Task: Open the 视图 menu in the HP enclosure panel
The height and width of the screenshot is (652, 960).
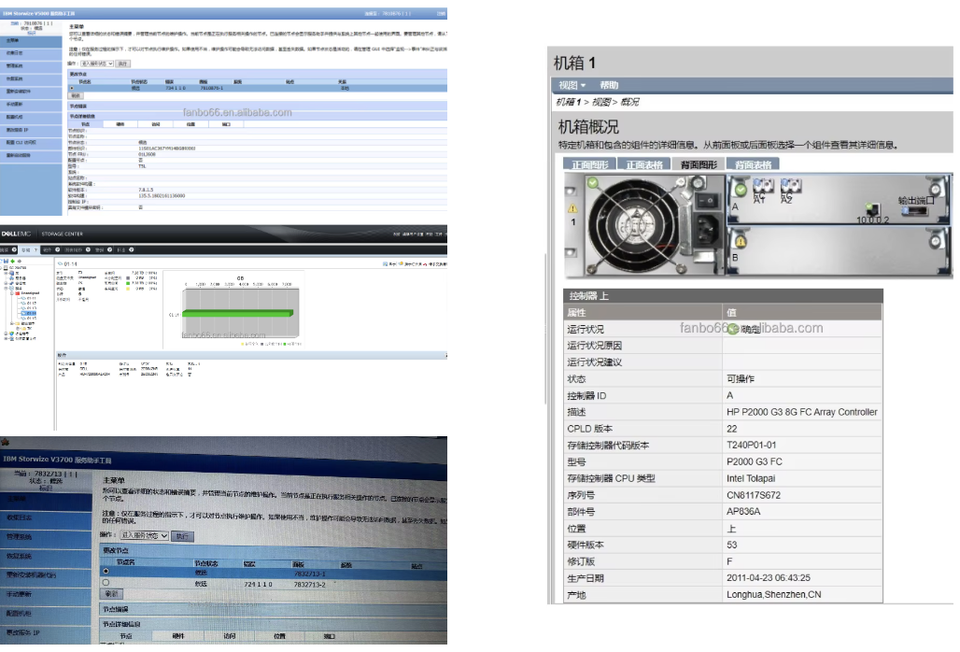Action: [571, 85]
